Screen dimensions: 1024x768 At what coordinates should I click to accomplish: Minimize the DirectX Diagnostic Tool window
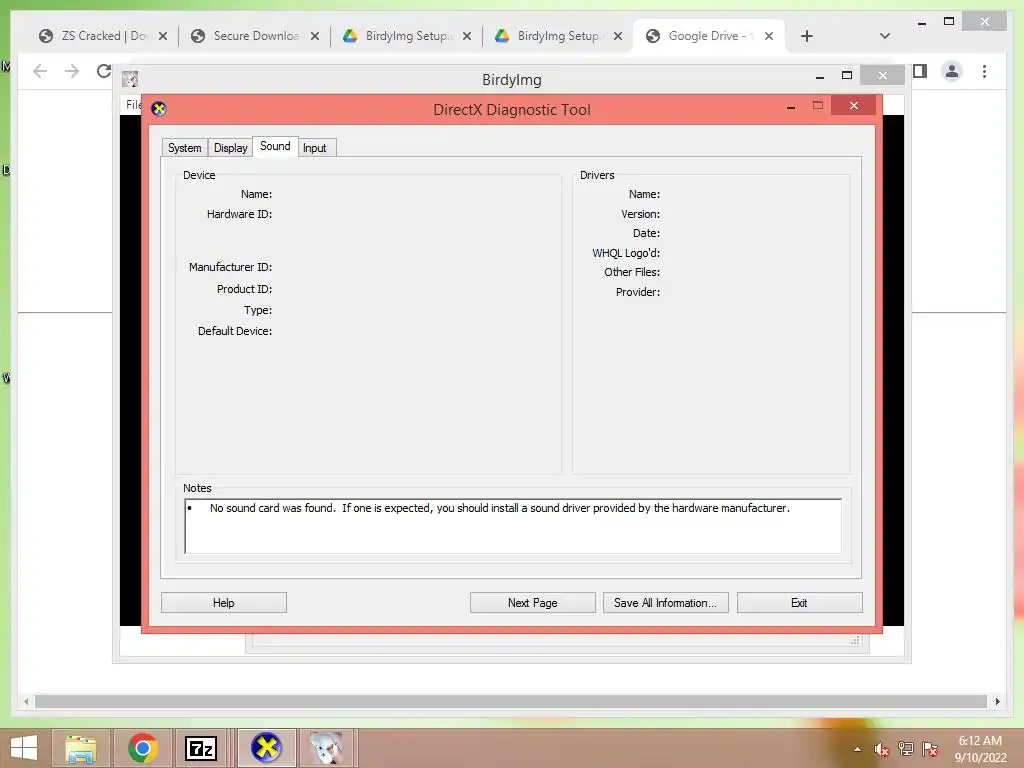click(x=791, y=106)
